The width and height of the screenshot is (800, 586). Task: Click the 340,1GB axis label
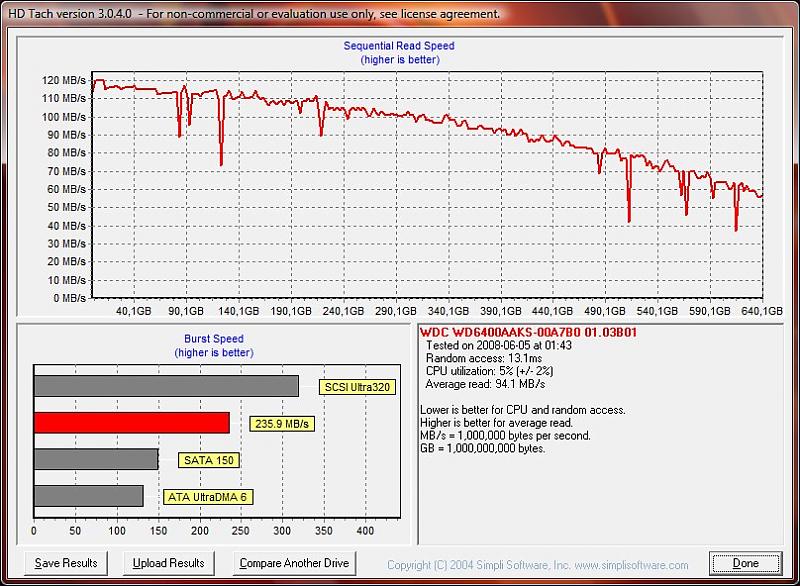448,311
